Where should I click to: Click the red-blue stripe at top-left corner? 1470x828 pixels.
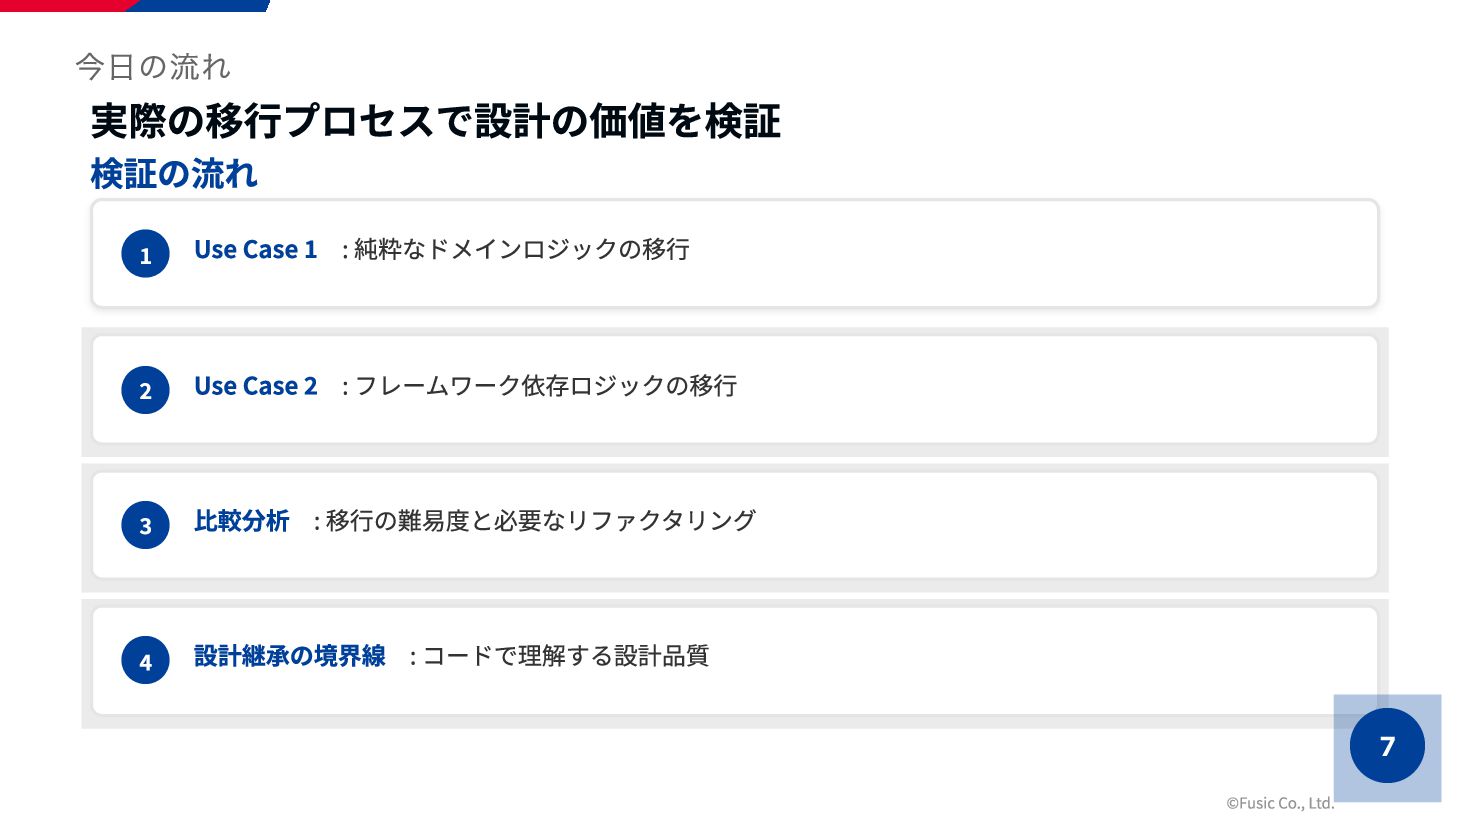point(135,5)
